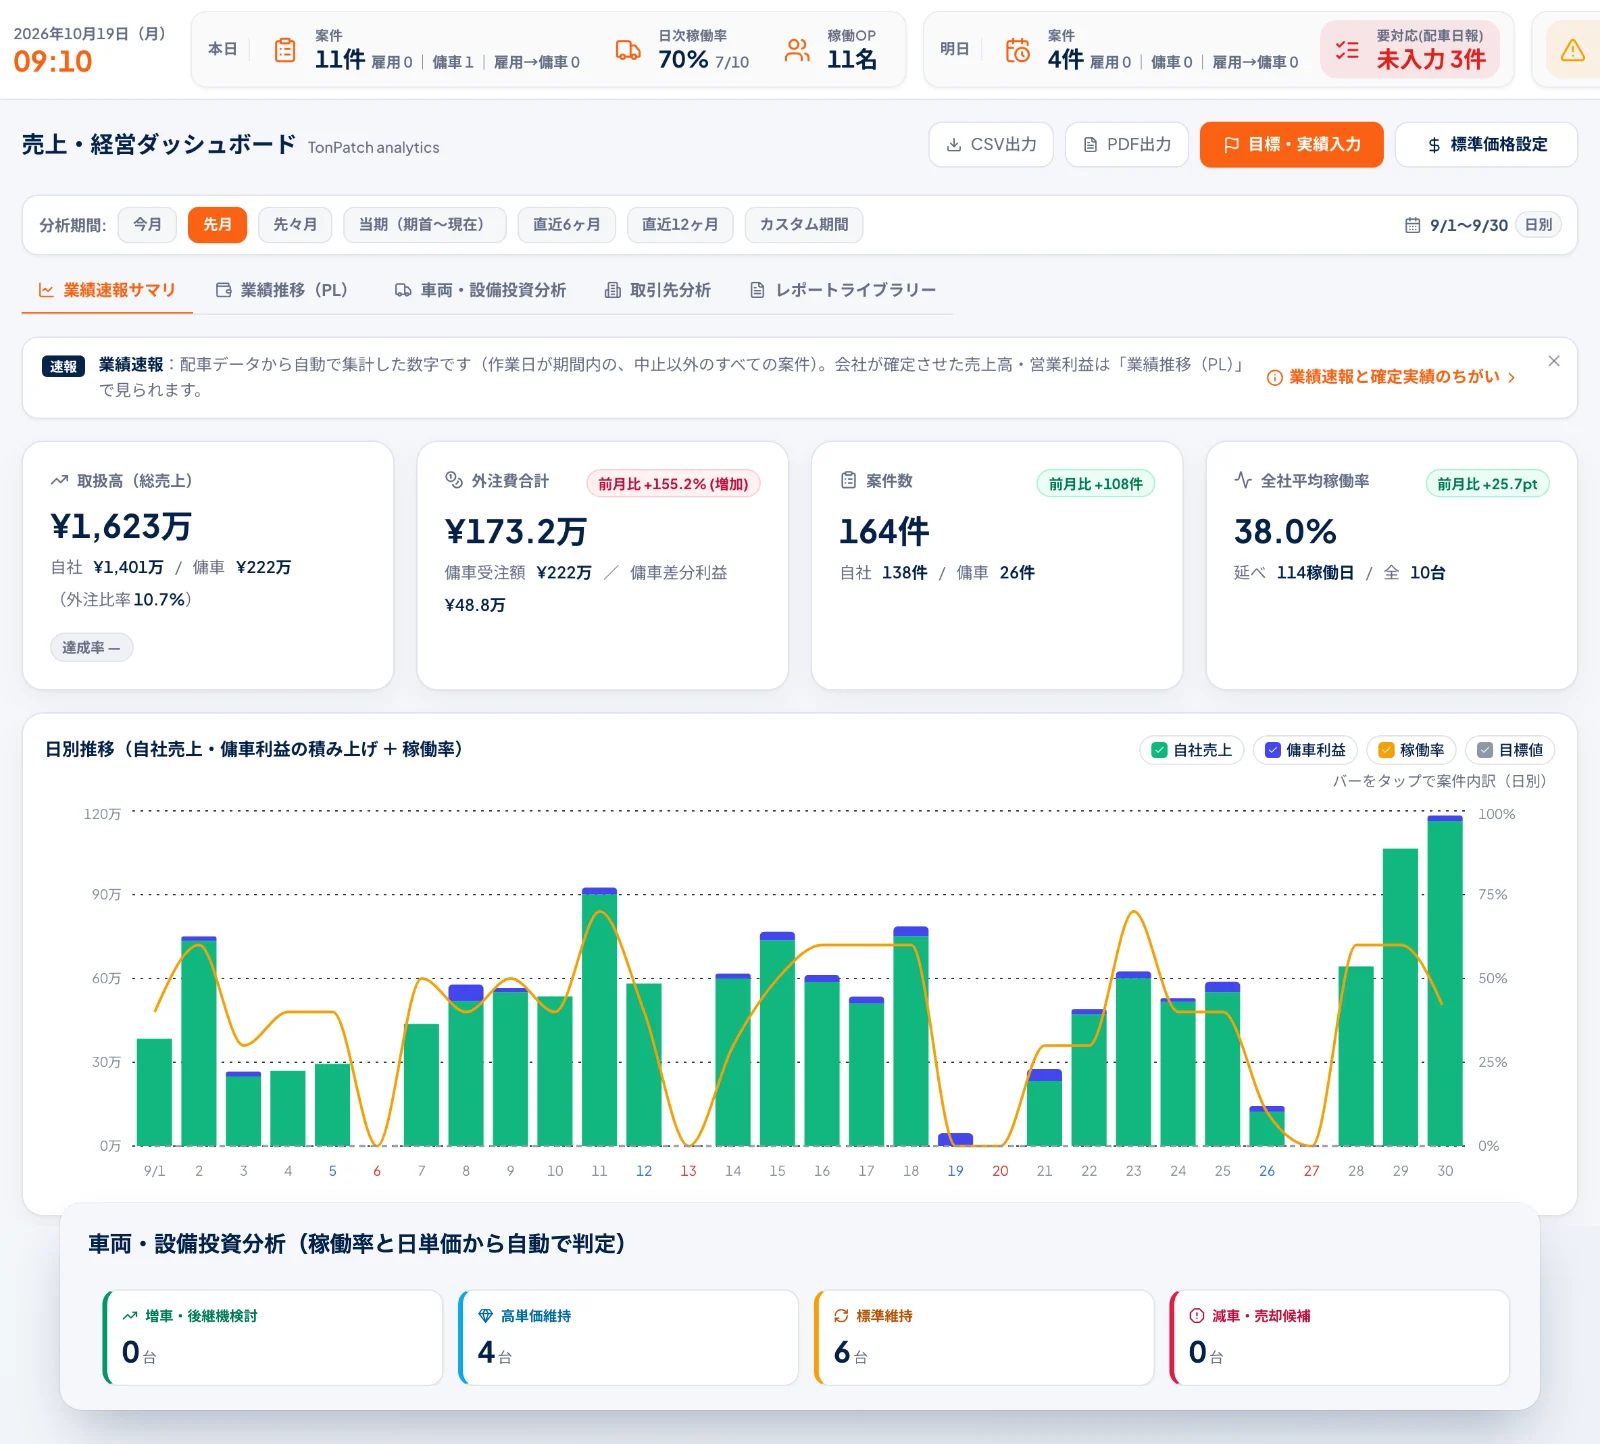Click the truck icon for 日次稼働率
The image size is (1600, 1444).
pyautogui.click(x=628, y=50)
